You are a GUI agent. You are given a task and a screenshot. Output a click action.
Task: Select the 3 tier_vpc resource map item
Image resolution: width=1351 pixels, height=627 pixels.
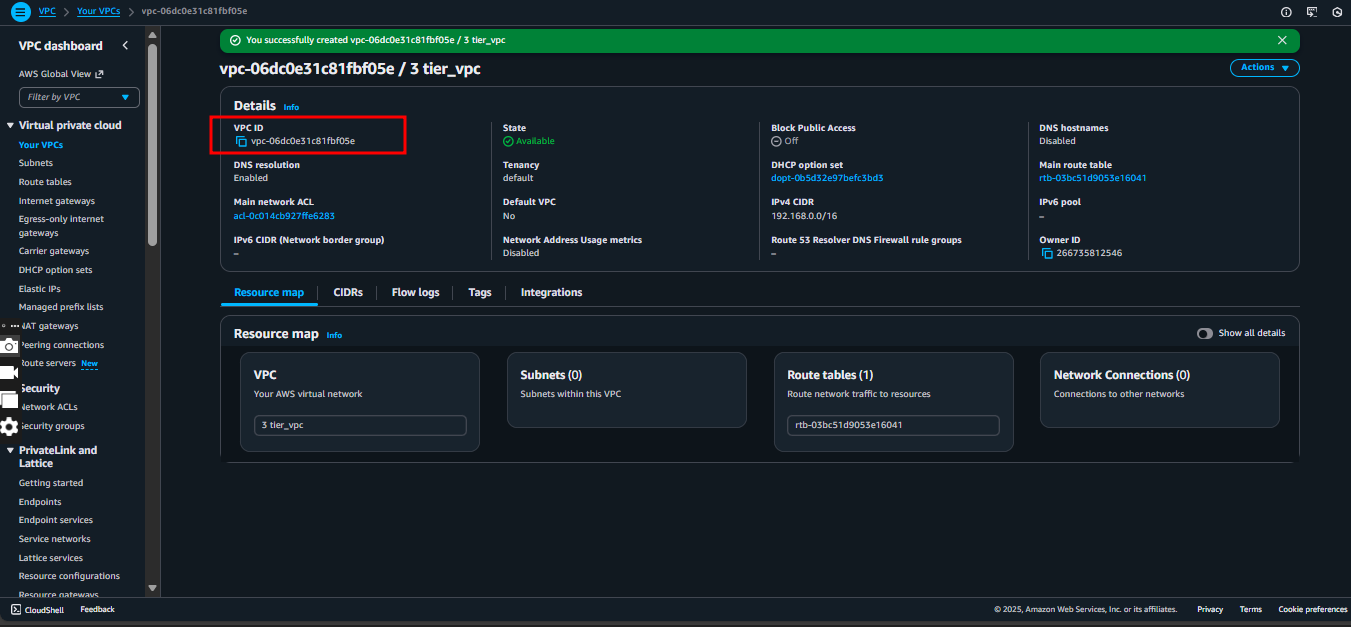(x=360, y=425)
